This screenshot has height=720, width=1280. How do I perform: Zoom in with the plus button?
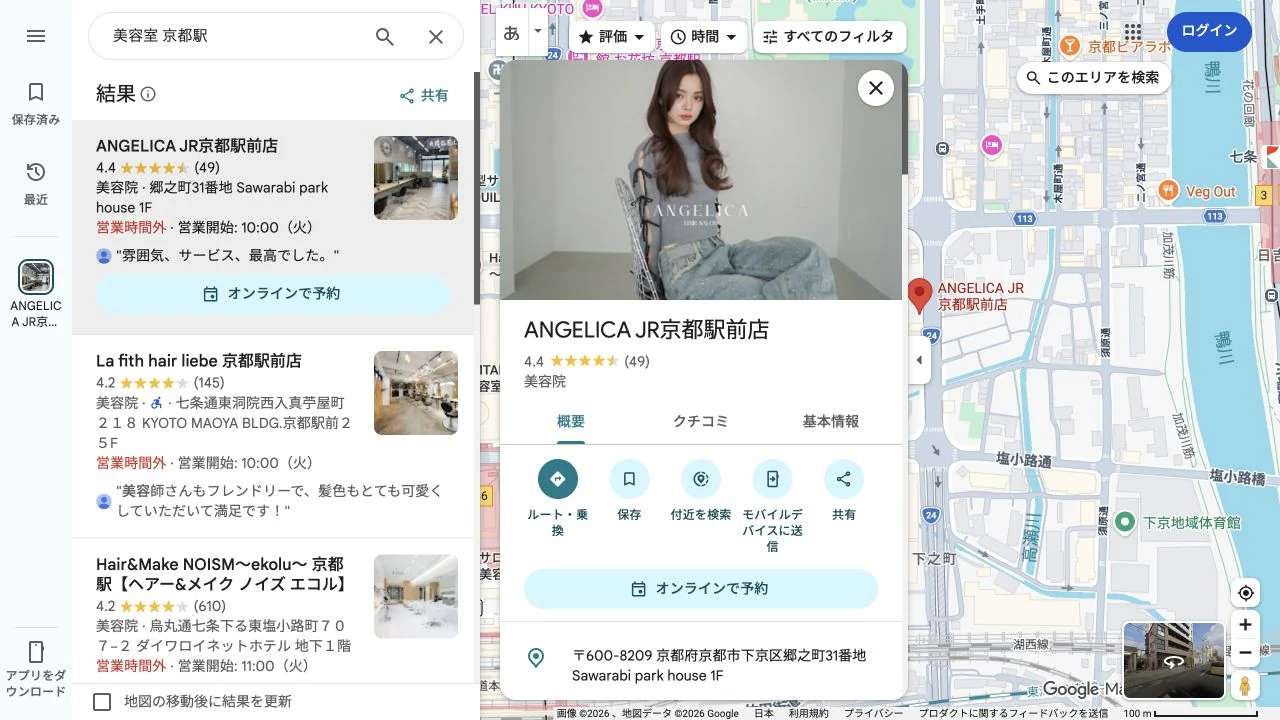pyautogui.click(x=1245, y=625)
